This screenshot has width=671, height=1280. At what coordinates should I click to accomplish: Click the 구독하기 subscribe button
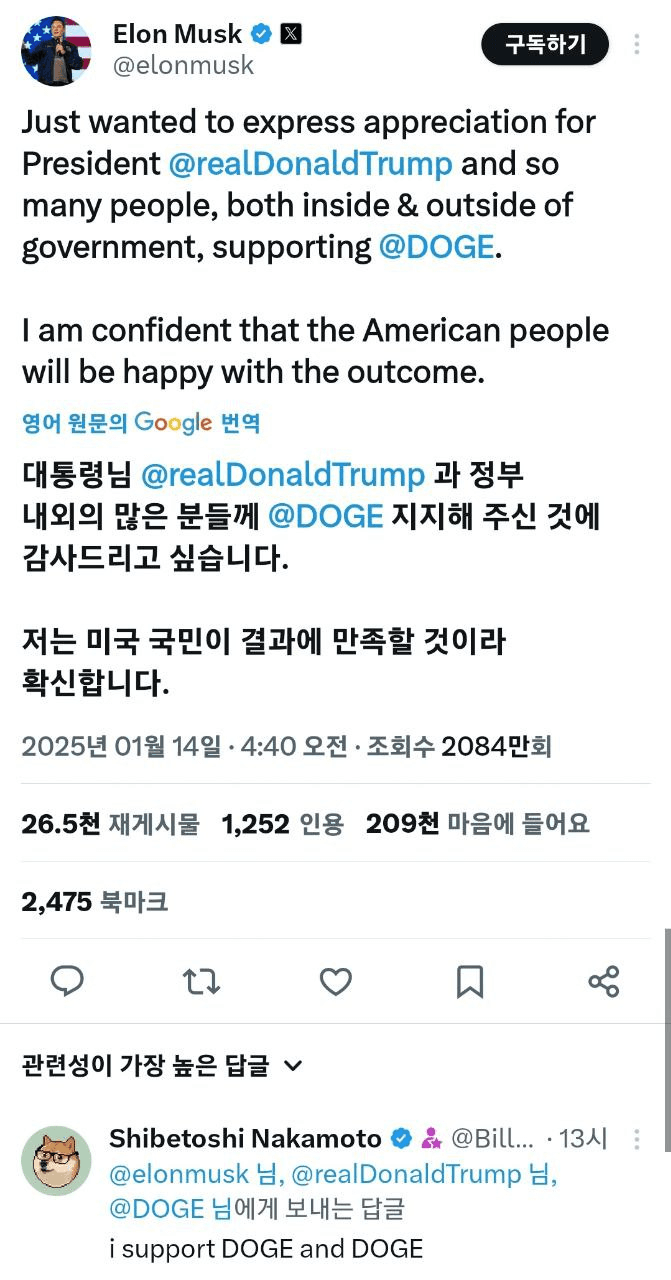(545, 45)
